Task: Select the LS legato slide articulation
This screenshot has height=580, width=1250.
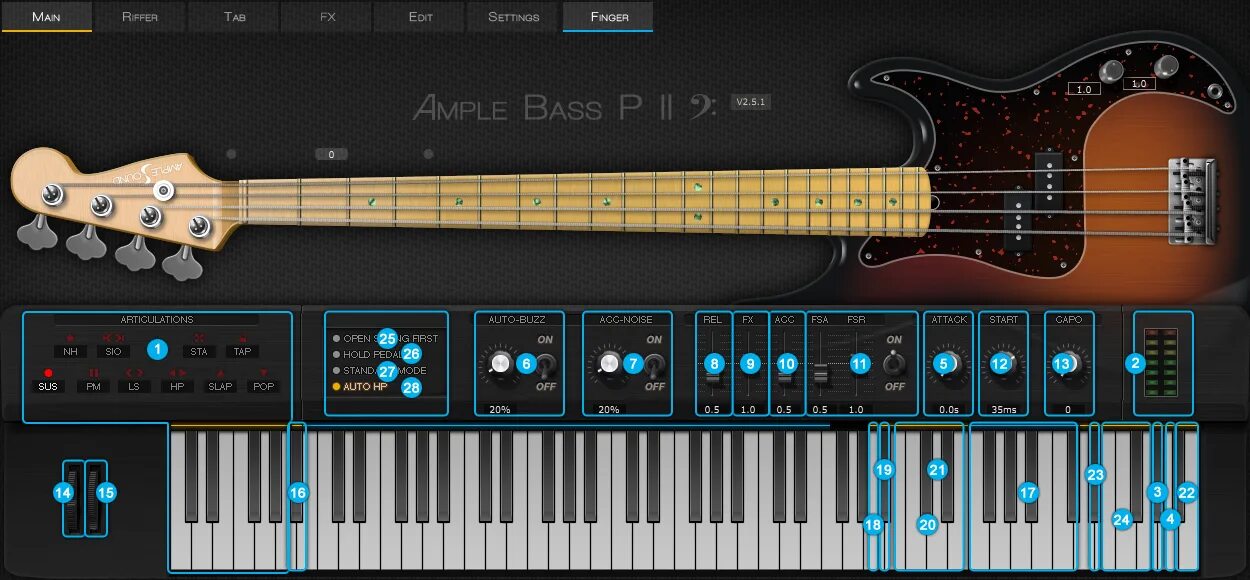Action: pos(134,386)
